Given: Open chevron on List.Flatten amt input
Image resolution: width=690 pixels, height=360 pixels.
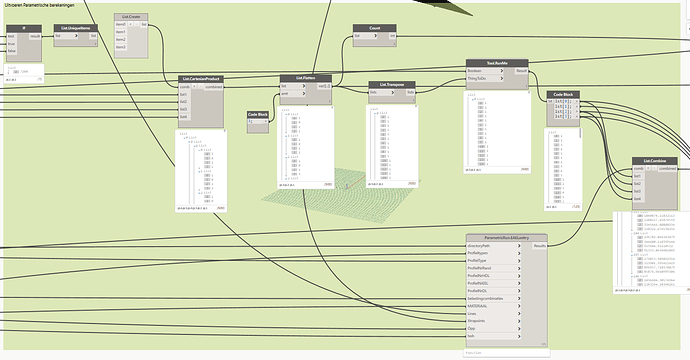Looking at the screenshot, I should (x=303, y=93).
